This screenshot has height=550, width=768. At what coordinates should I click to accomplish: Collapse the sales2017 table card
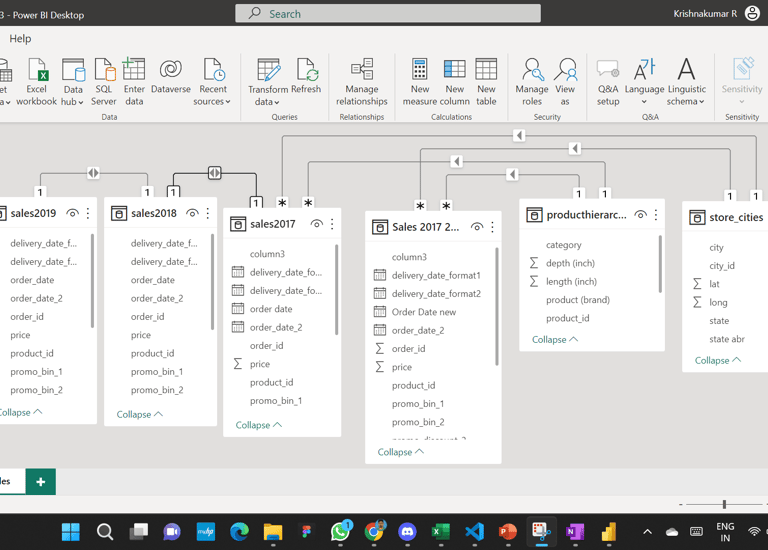(x=259, y=425)
